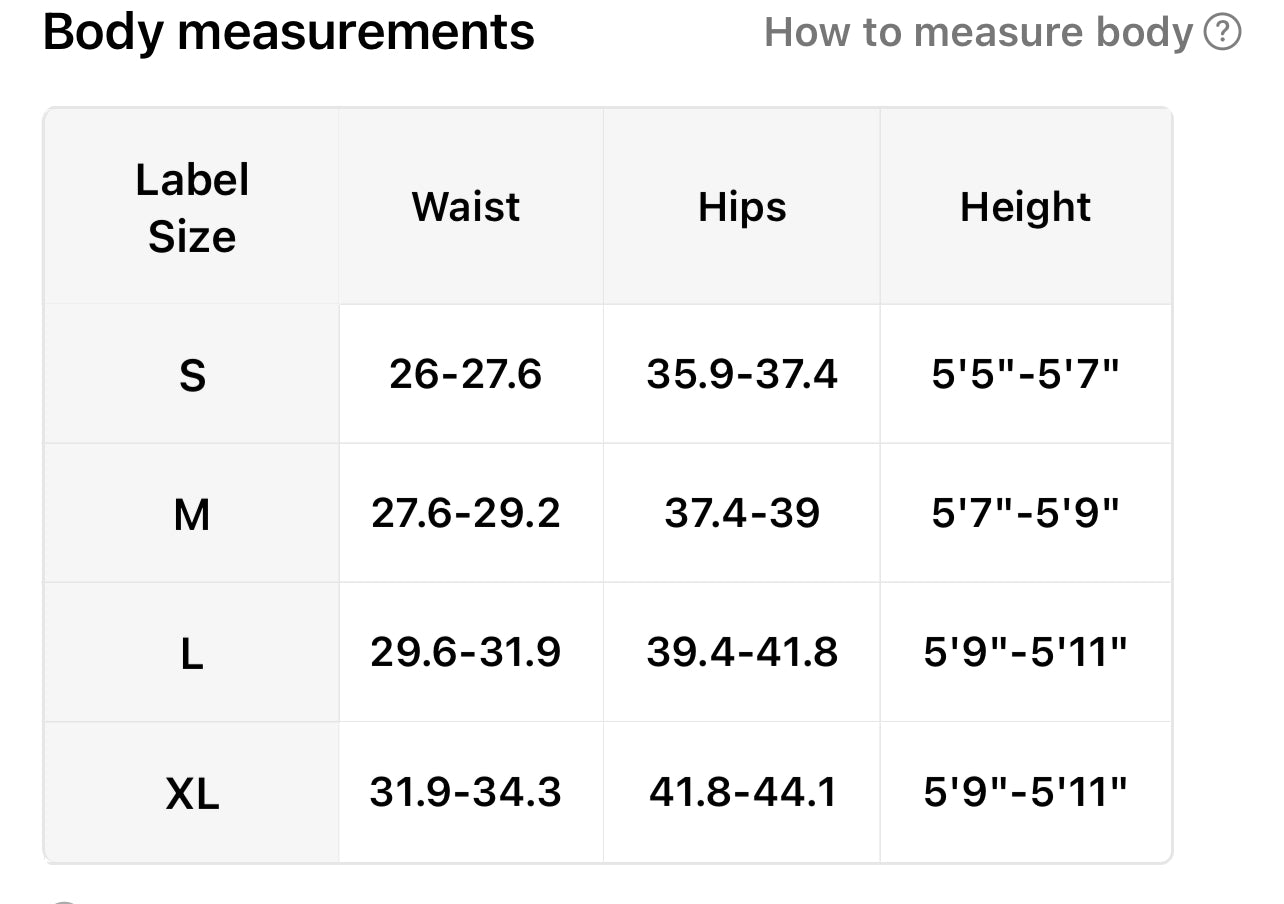Click the hips value 35.9-37.4

click(x=742, y=375)
